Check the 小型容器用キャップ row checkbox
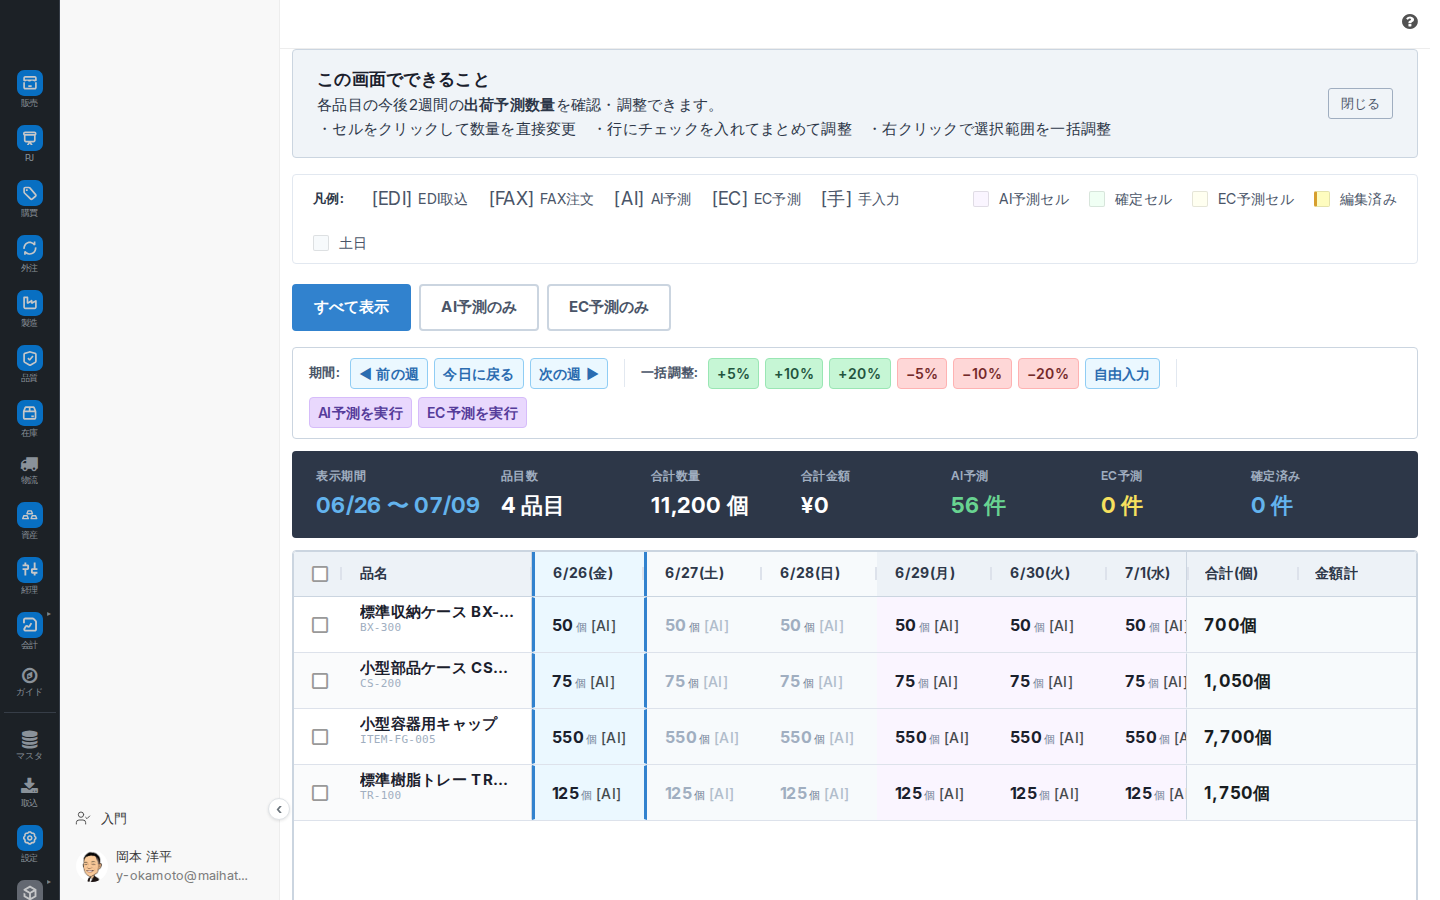The height and width of the screenshot is (900, 1440). coord(320,737)
